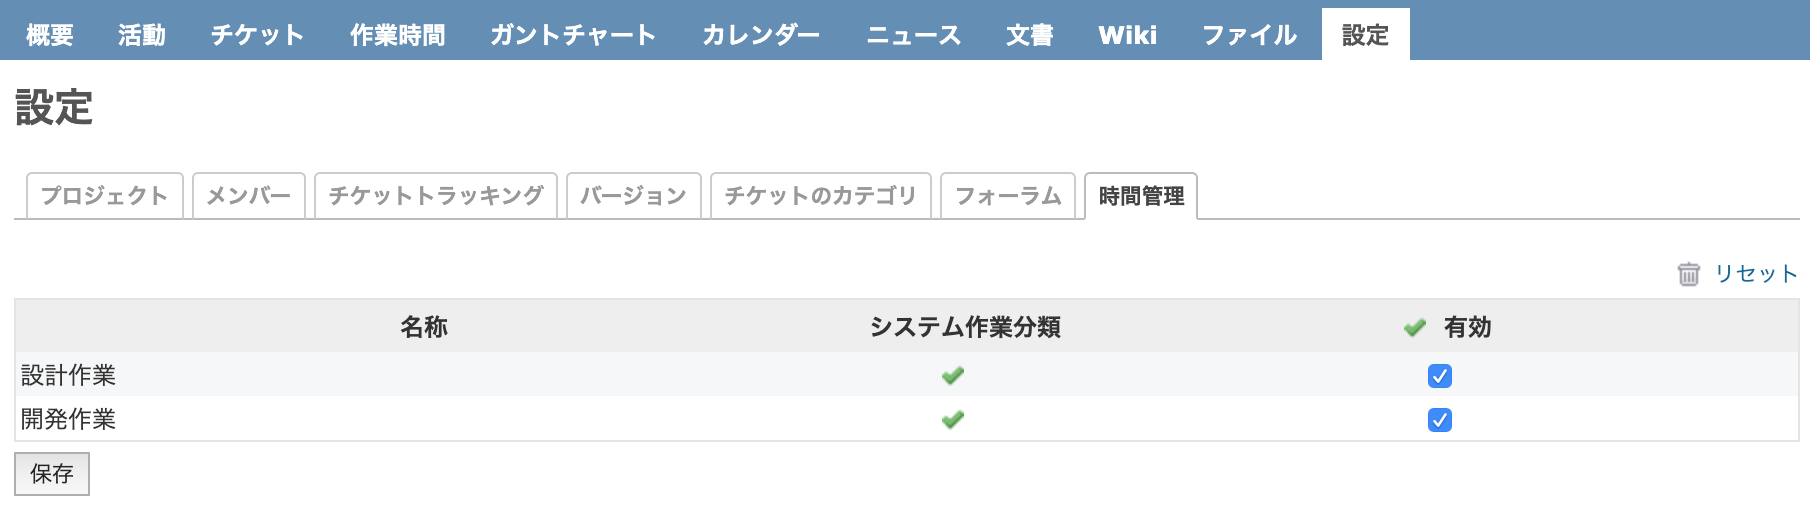Switch to the バージョン settings tab
This screenshot has width=1810, height=508.
(x=634, y=196)
